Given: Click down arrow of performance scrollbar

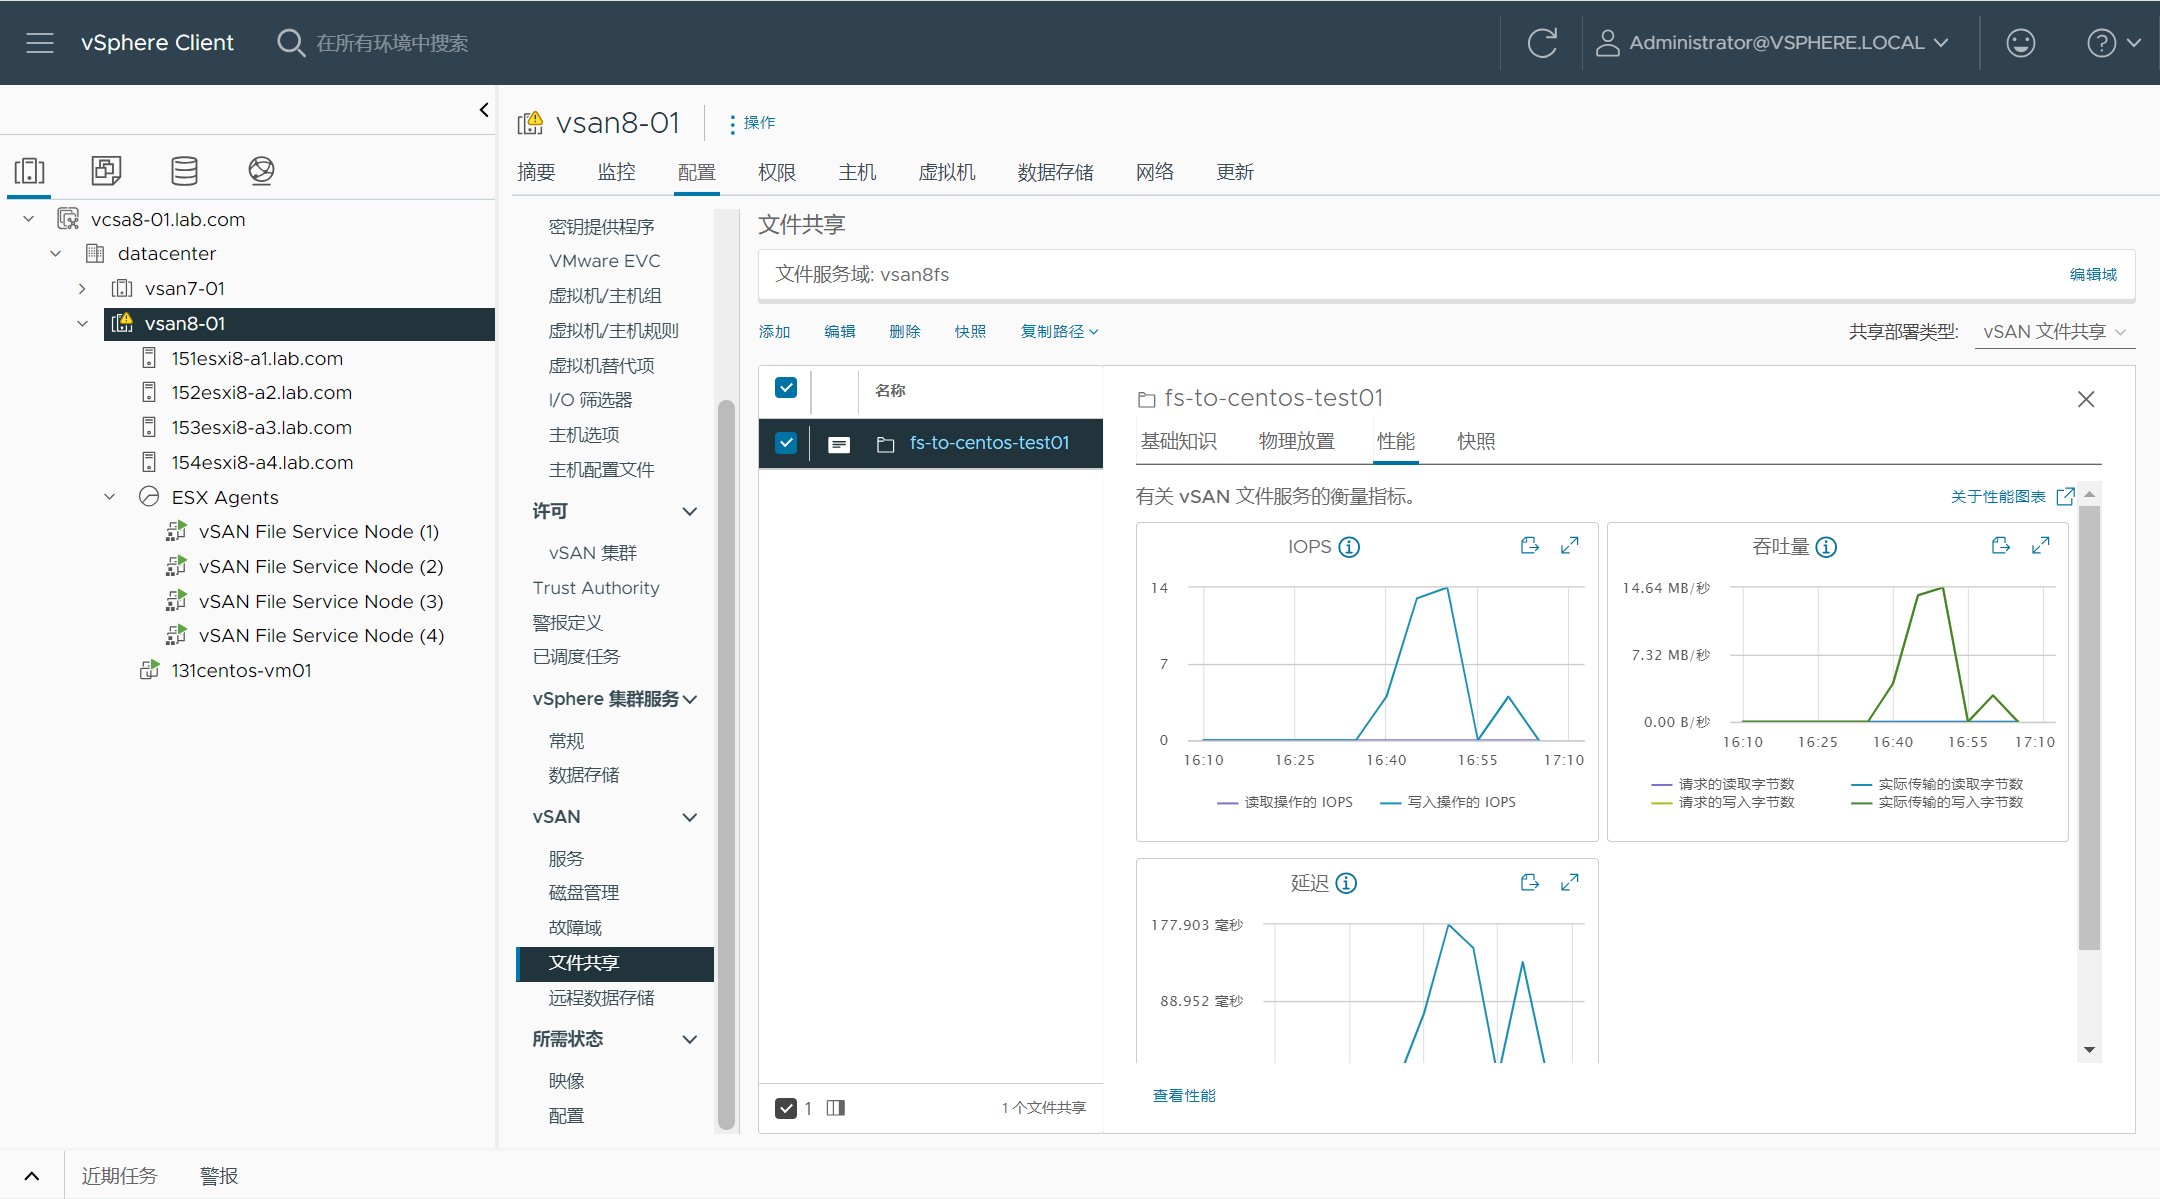Looking at the screenshot, I should 2089,1050.
